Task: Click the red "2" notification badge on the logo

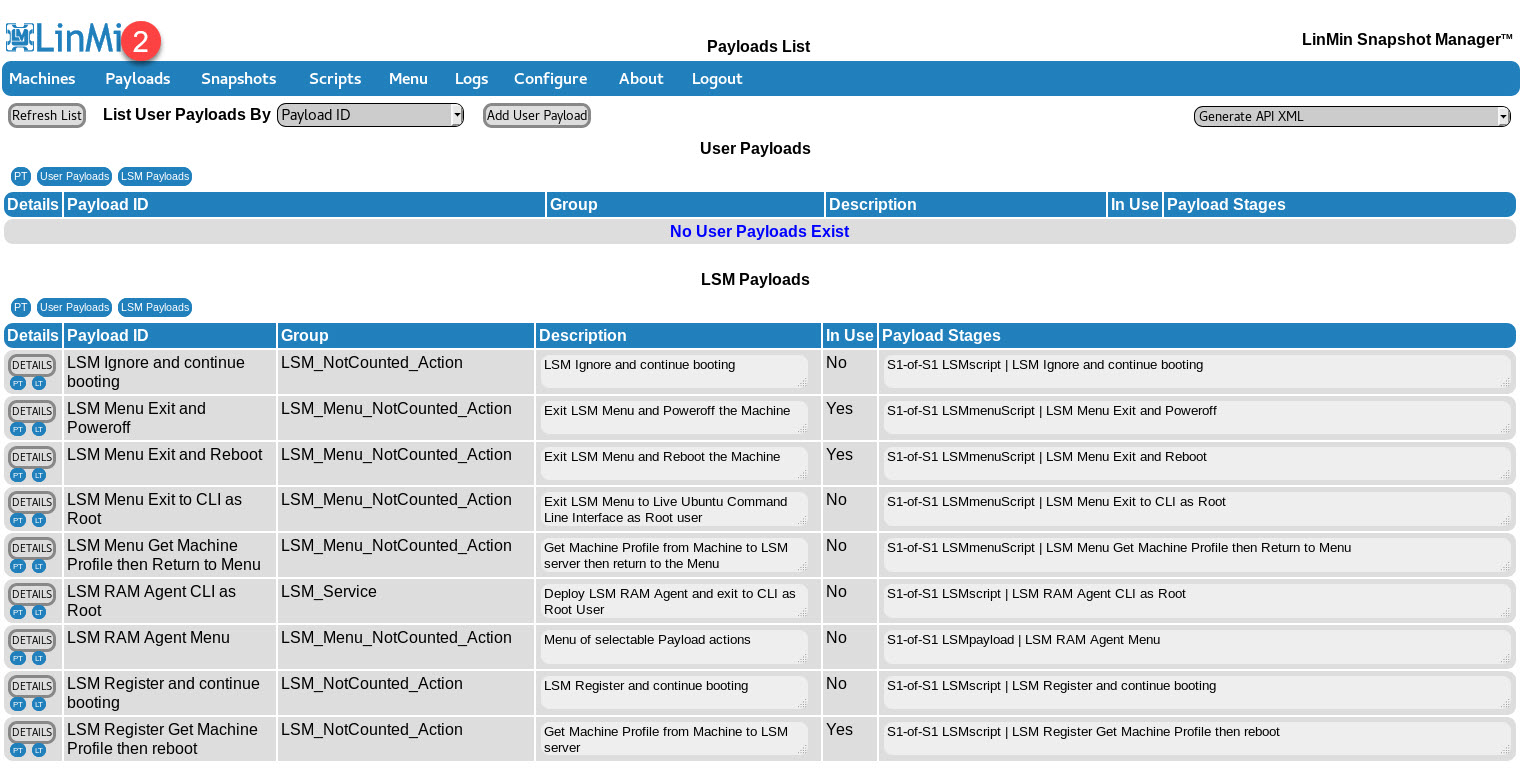Action: (142, 41)
